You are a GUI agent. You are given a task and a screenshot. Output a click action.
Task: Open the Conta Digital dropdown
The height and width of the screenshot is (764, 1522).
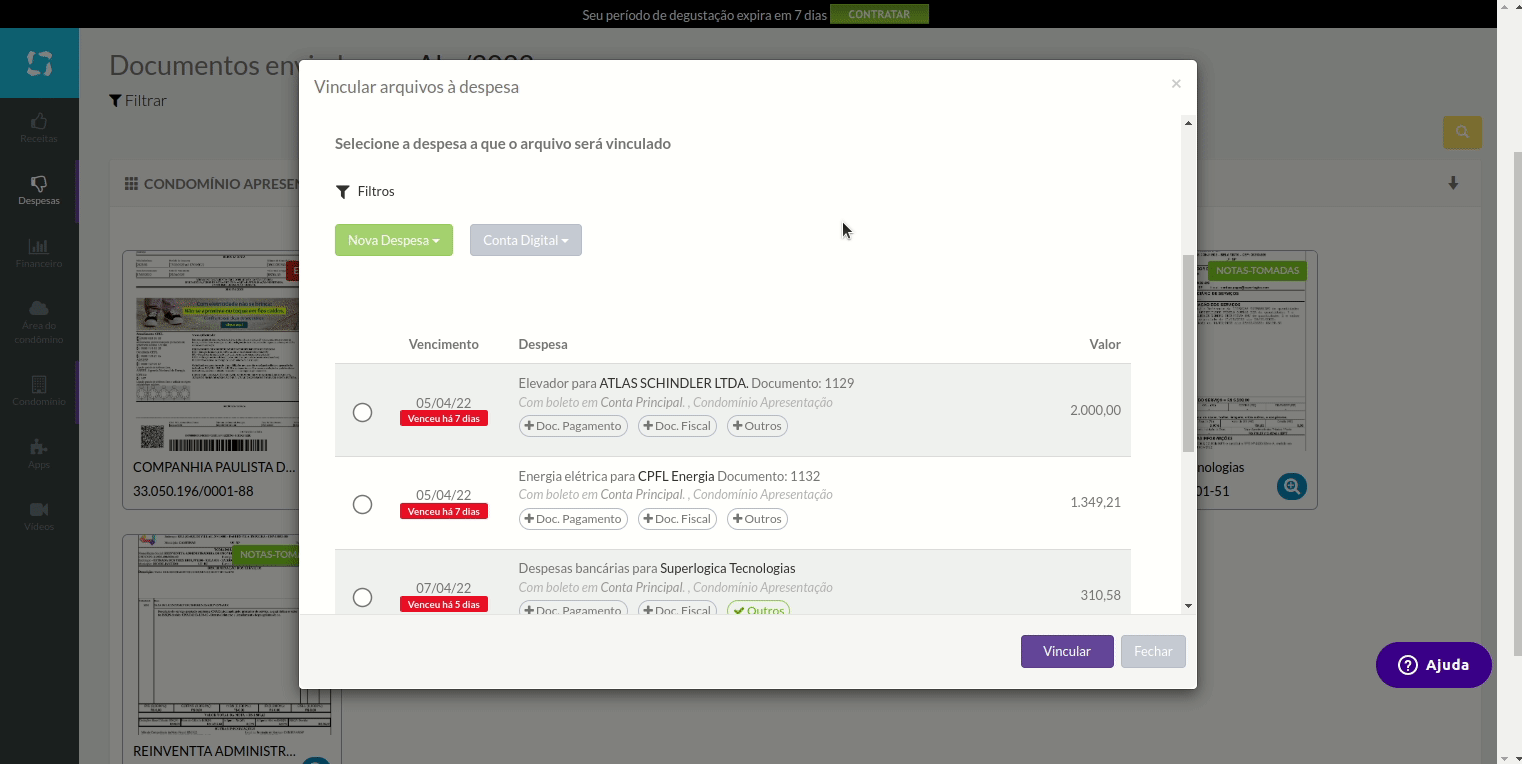(x=526, y=240)
